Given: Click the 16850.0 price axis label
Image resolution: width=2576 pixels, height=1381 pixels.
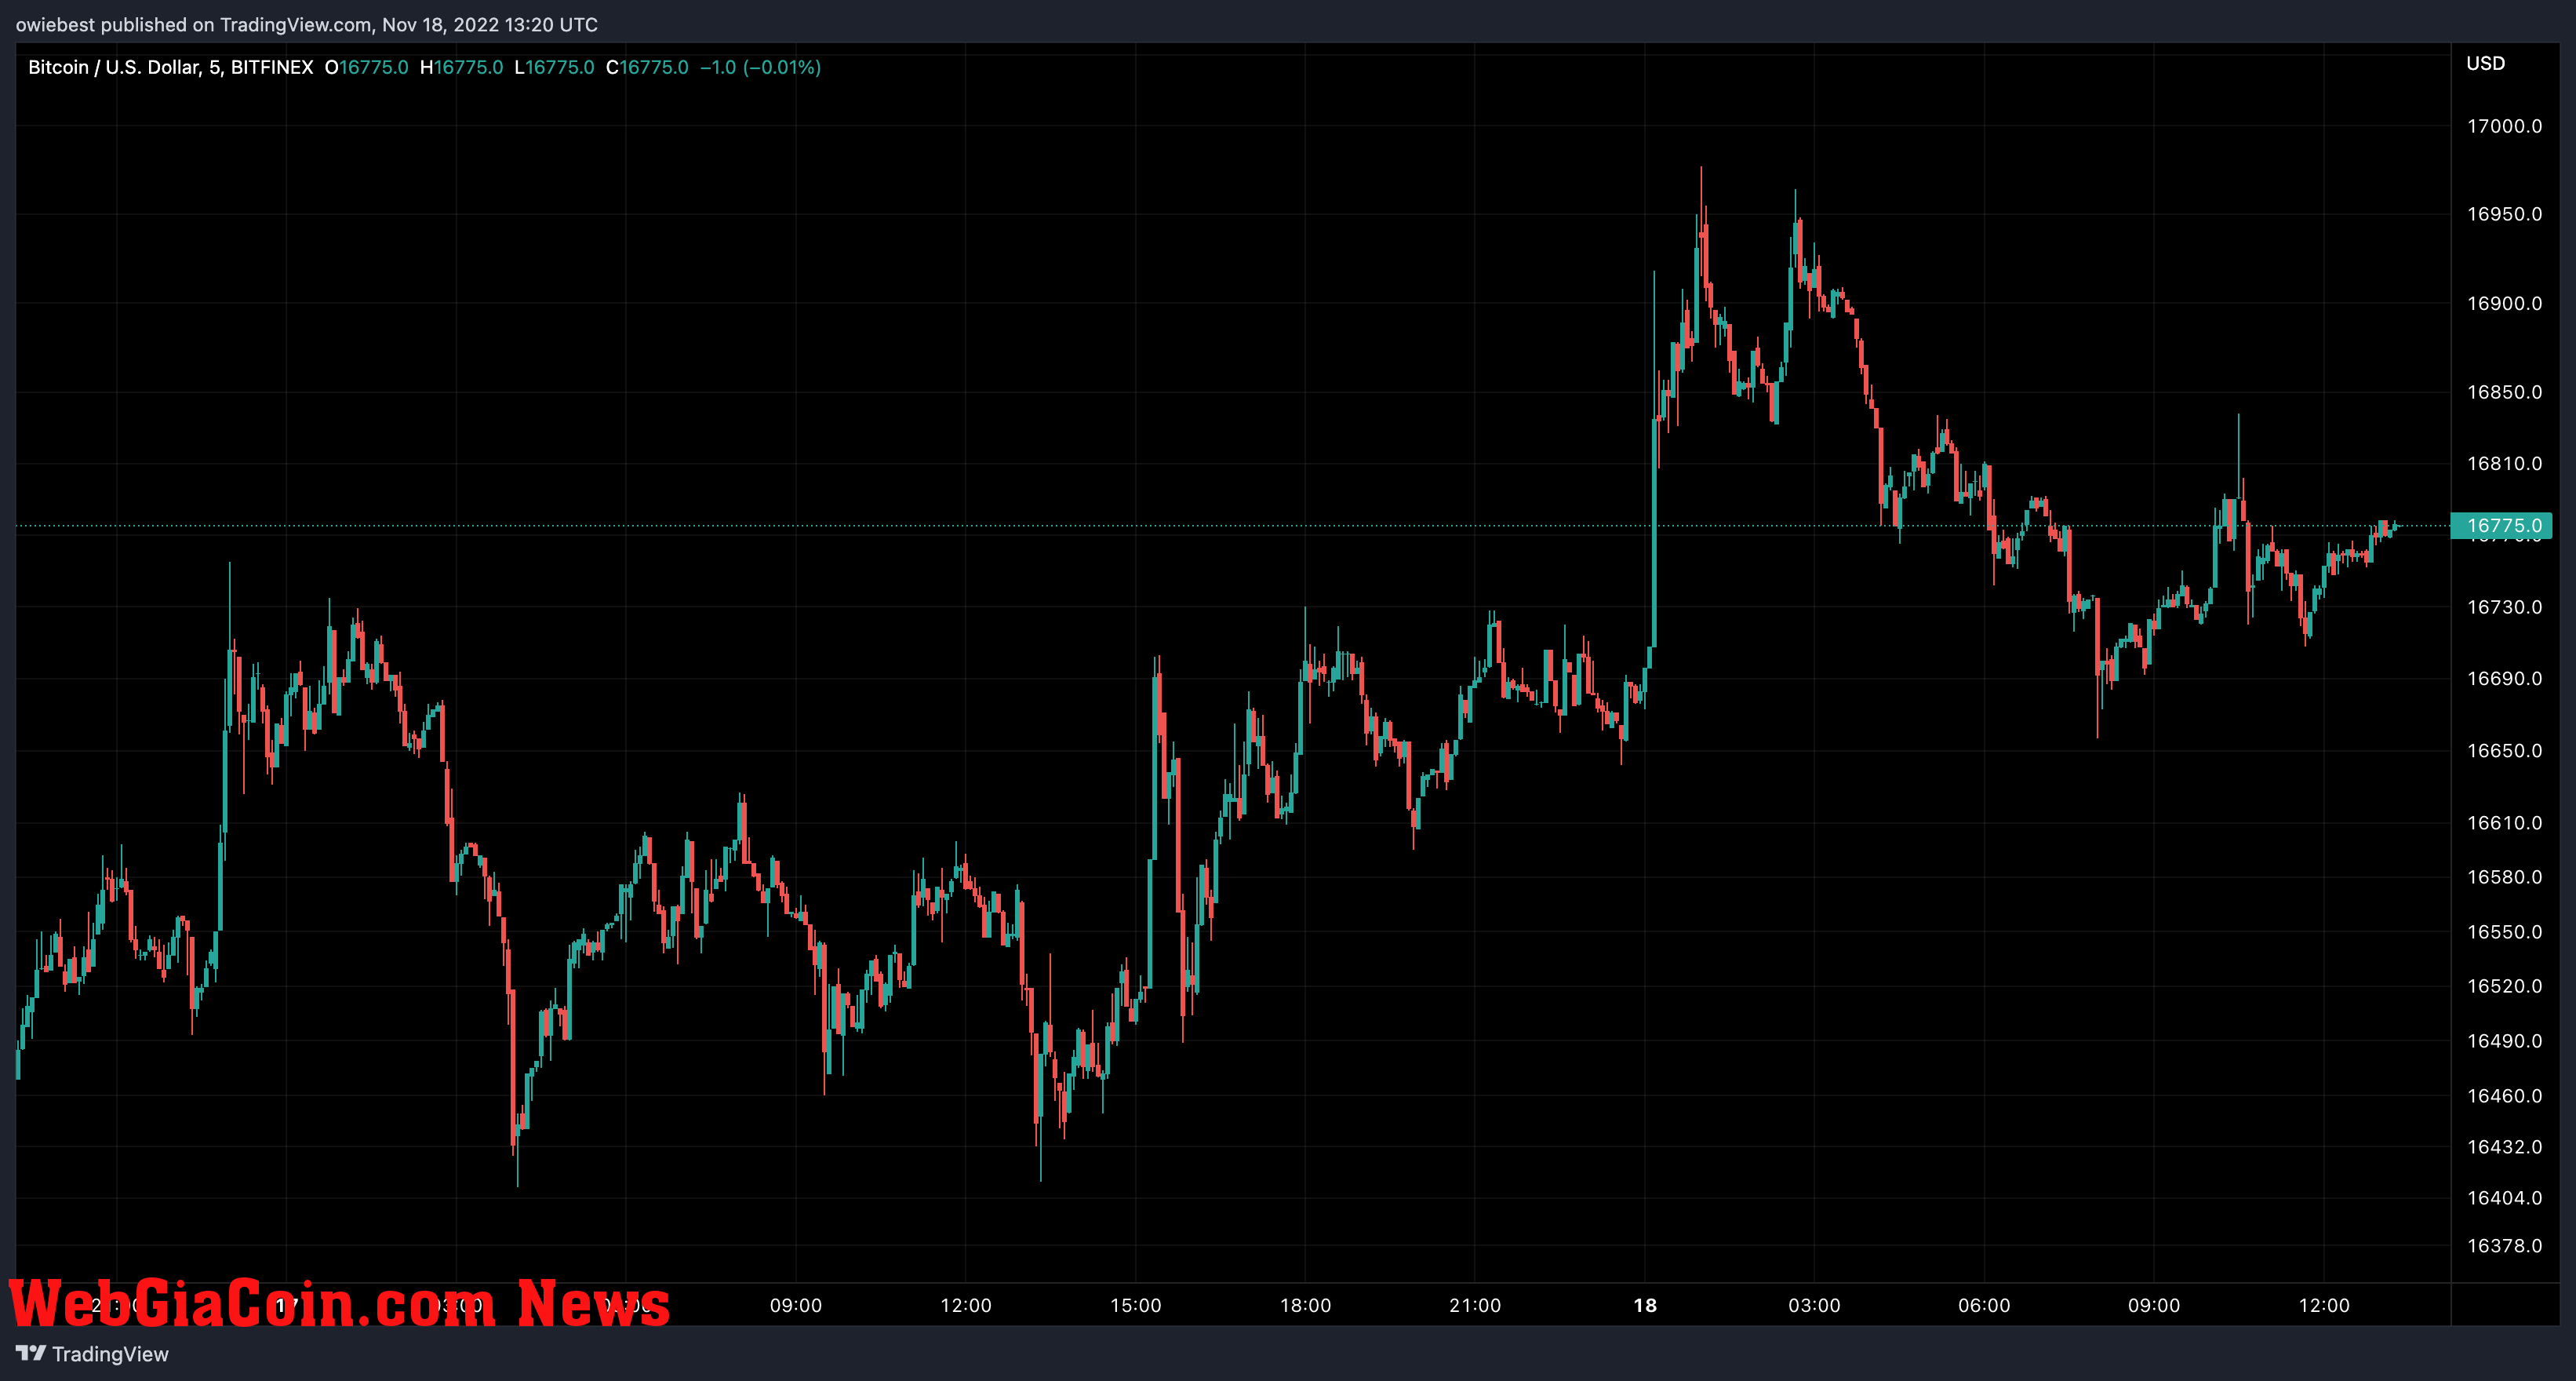Looking at the screenshot, I should pyautogui.click(x=2504, y=392).
